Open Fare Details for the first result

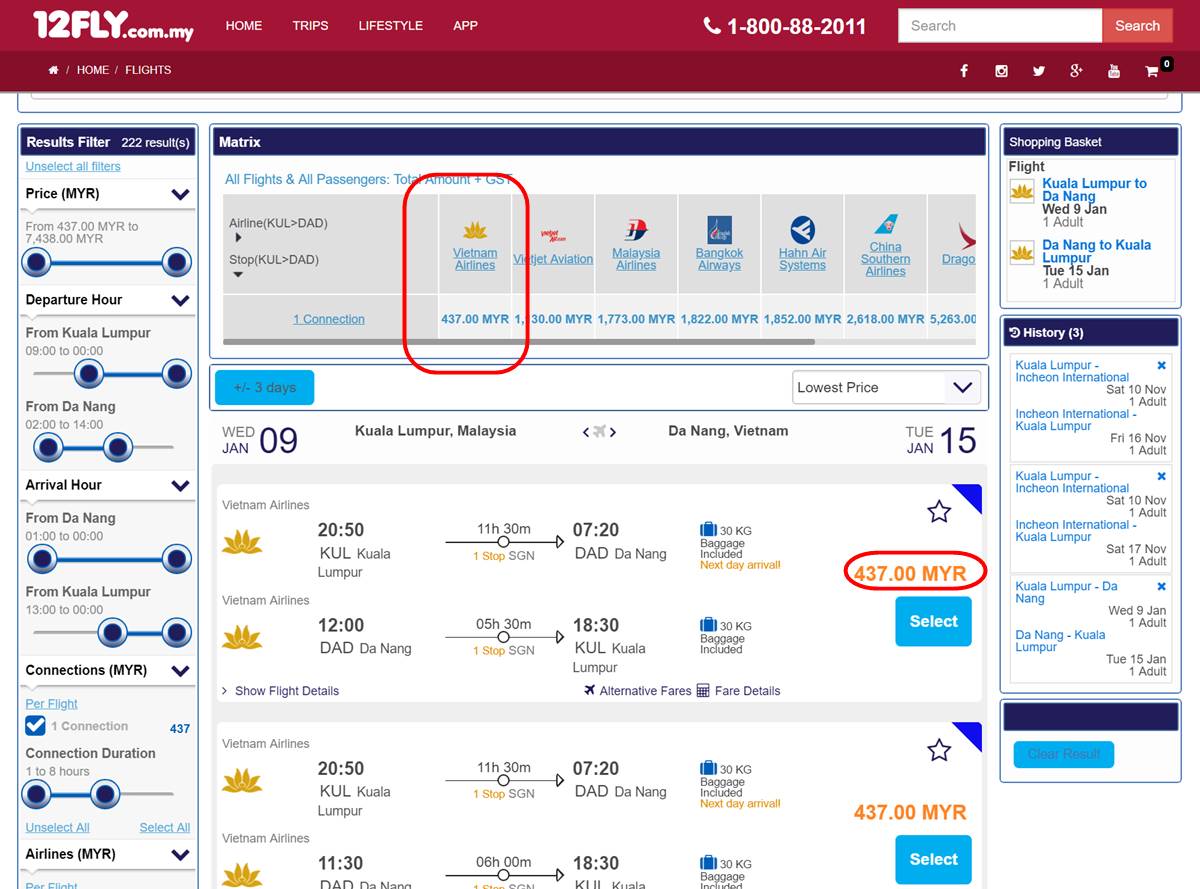click(x=739, y=691)
